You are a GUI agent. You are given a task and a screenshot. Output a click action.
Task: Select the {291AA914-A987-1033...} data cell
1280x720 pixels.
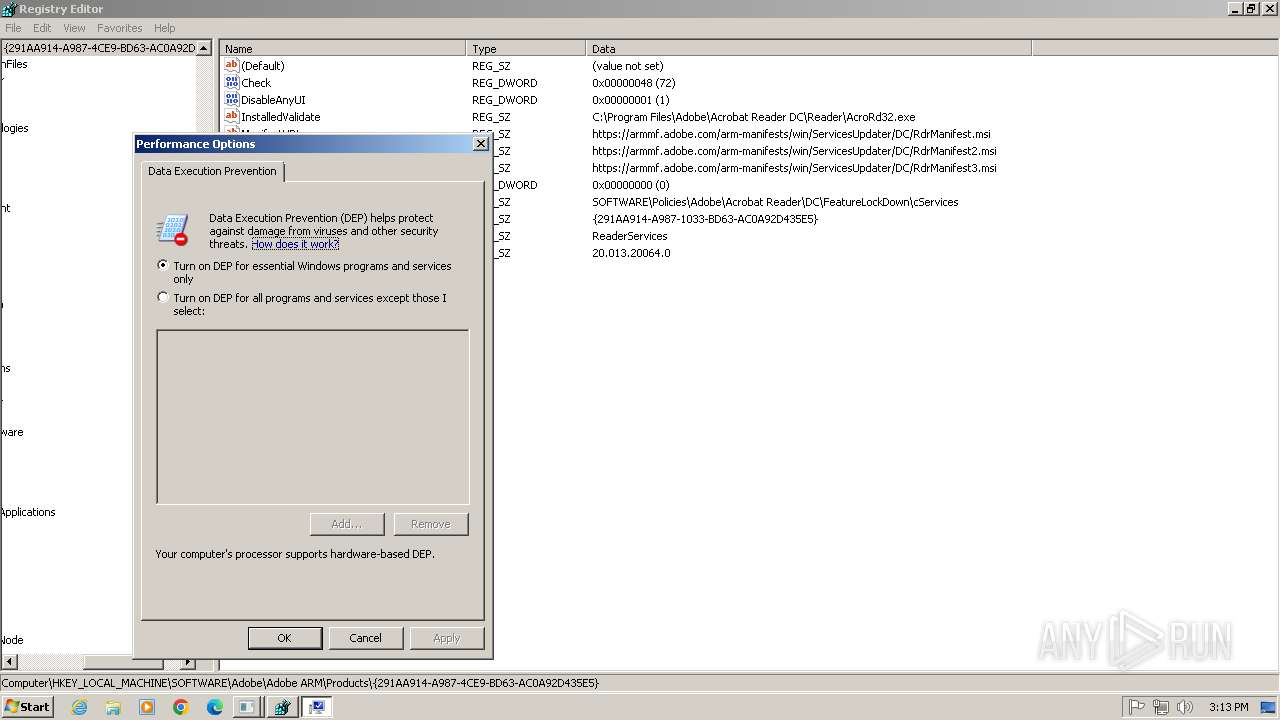pos(704,219)
